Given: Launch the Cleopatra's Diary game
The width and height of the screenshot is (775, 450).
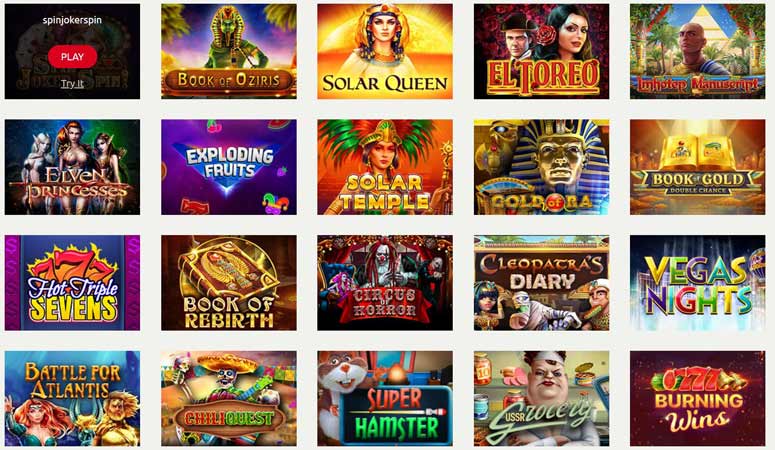Looking at the screenshot, I should click(541, 283).
